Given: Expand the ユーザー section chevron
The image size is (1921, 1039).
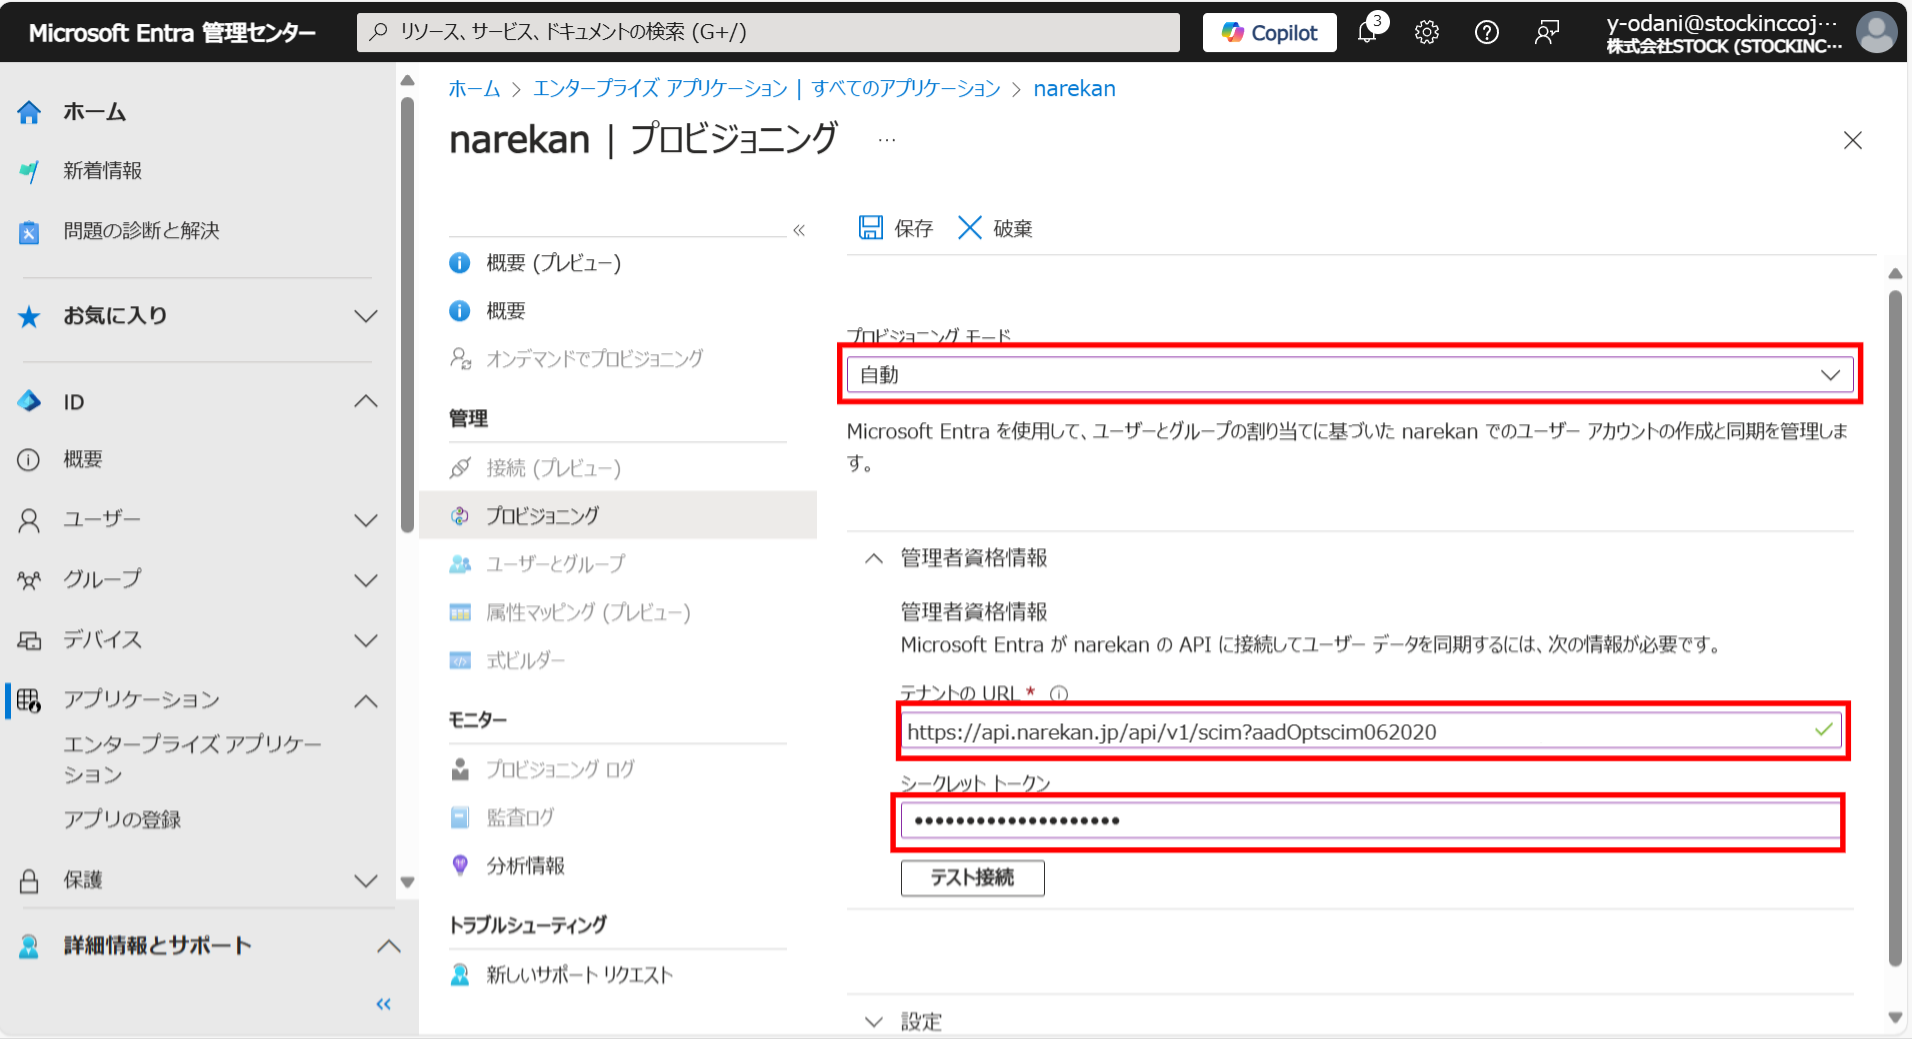Looking at the screenshot, I should click(x=366, y=520).
